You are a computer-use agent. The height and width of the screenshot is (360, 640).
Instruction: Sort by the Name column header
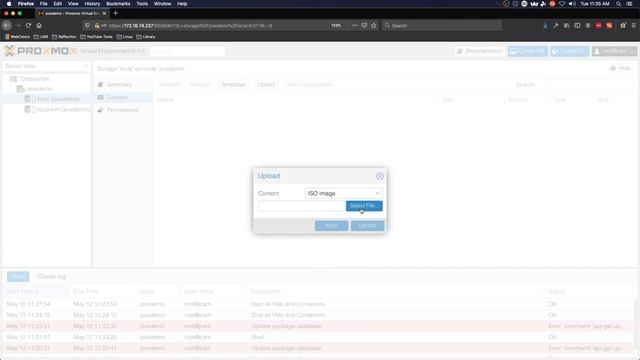tap(165, 100)
